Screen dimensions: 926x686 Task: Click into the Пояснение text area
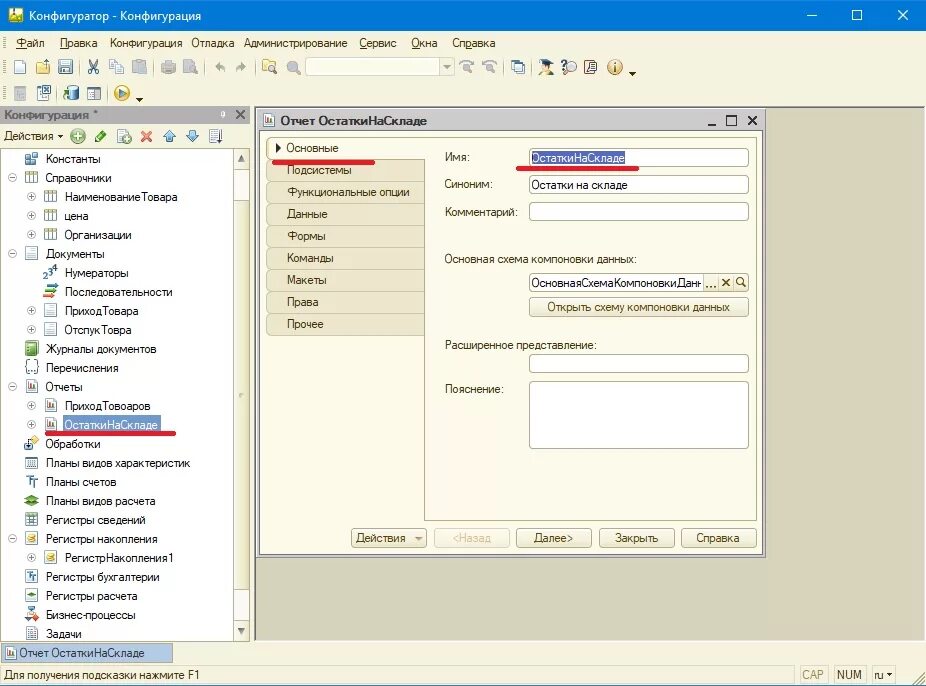pyautogui.click(x=638, y=415)
